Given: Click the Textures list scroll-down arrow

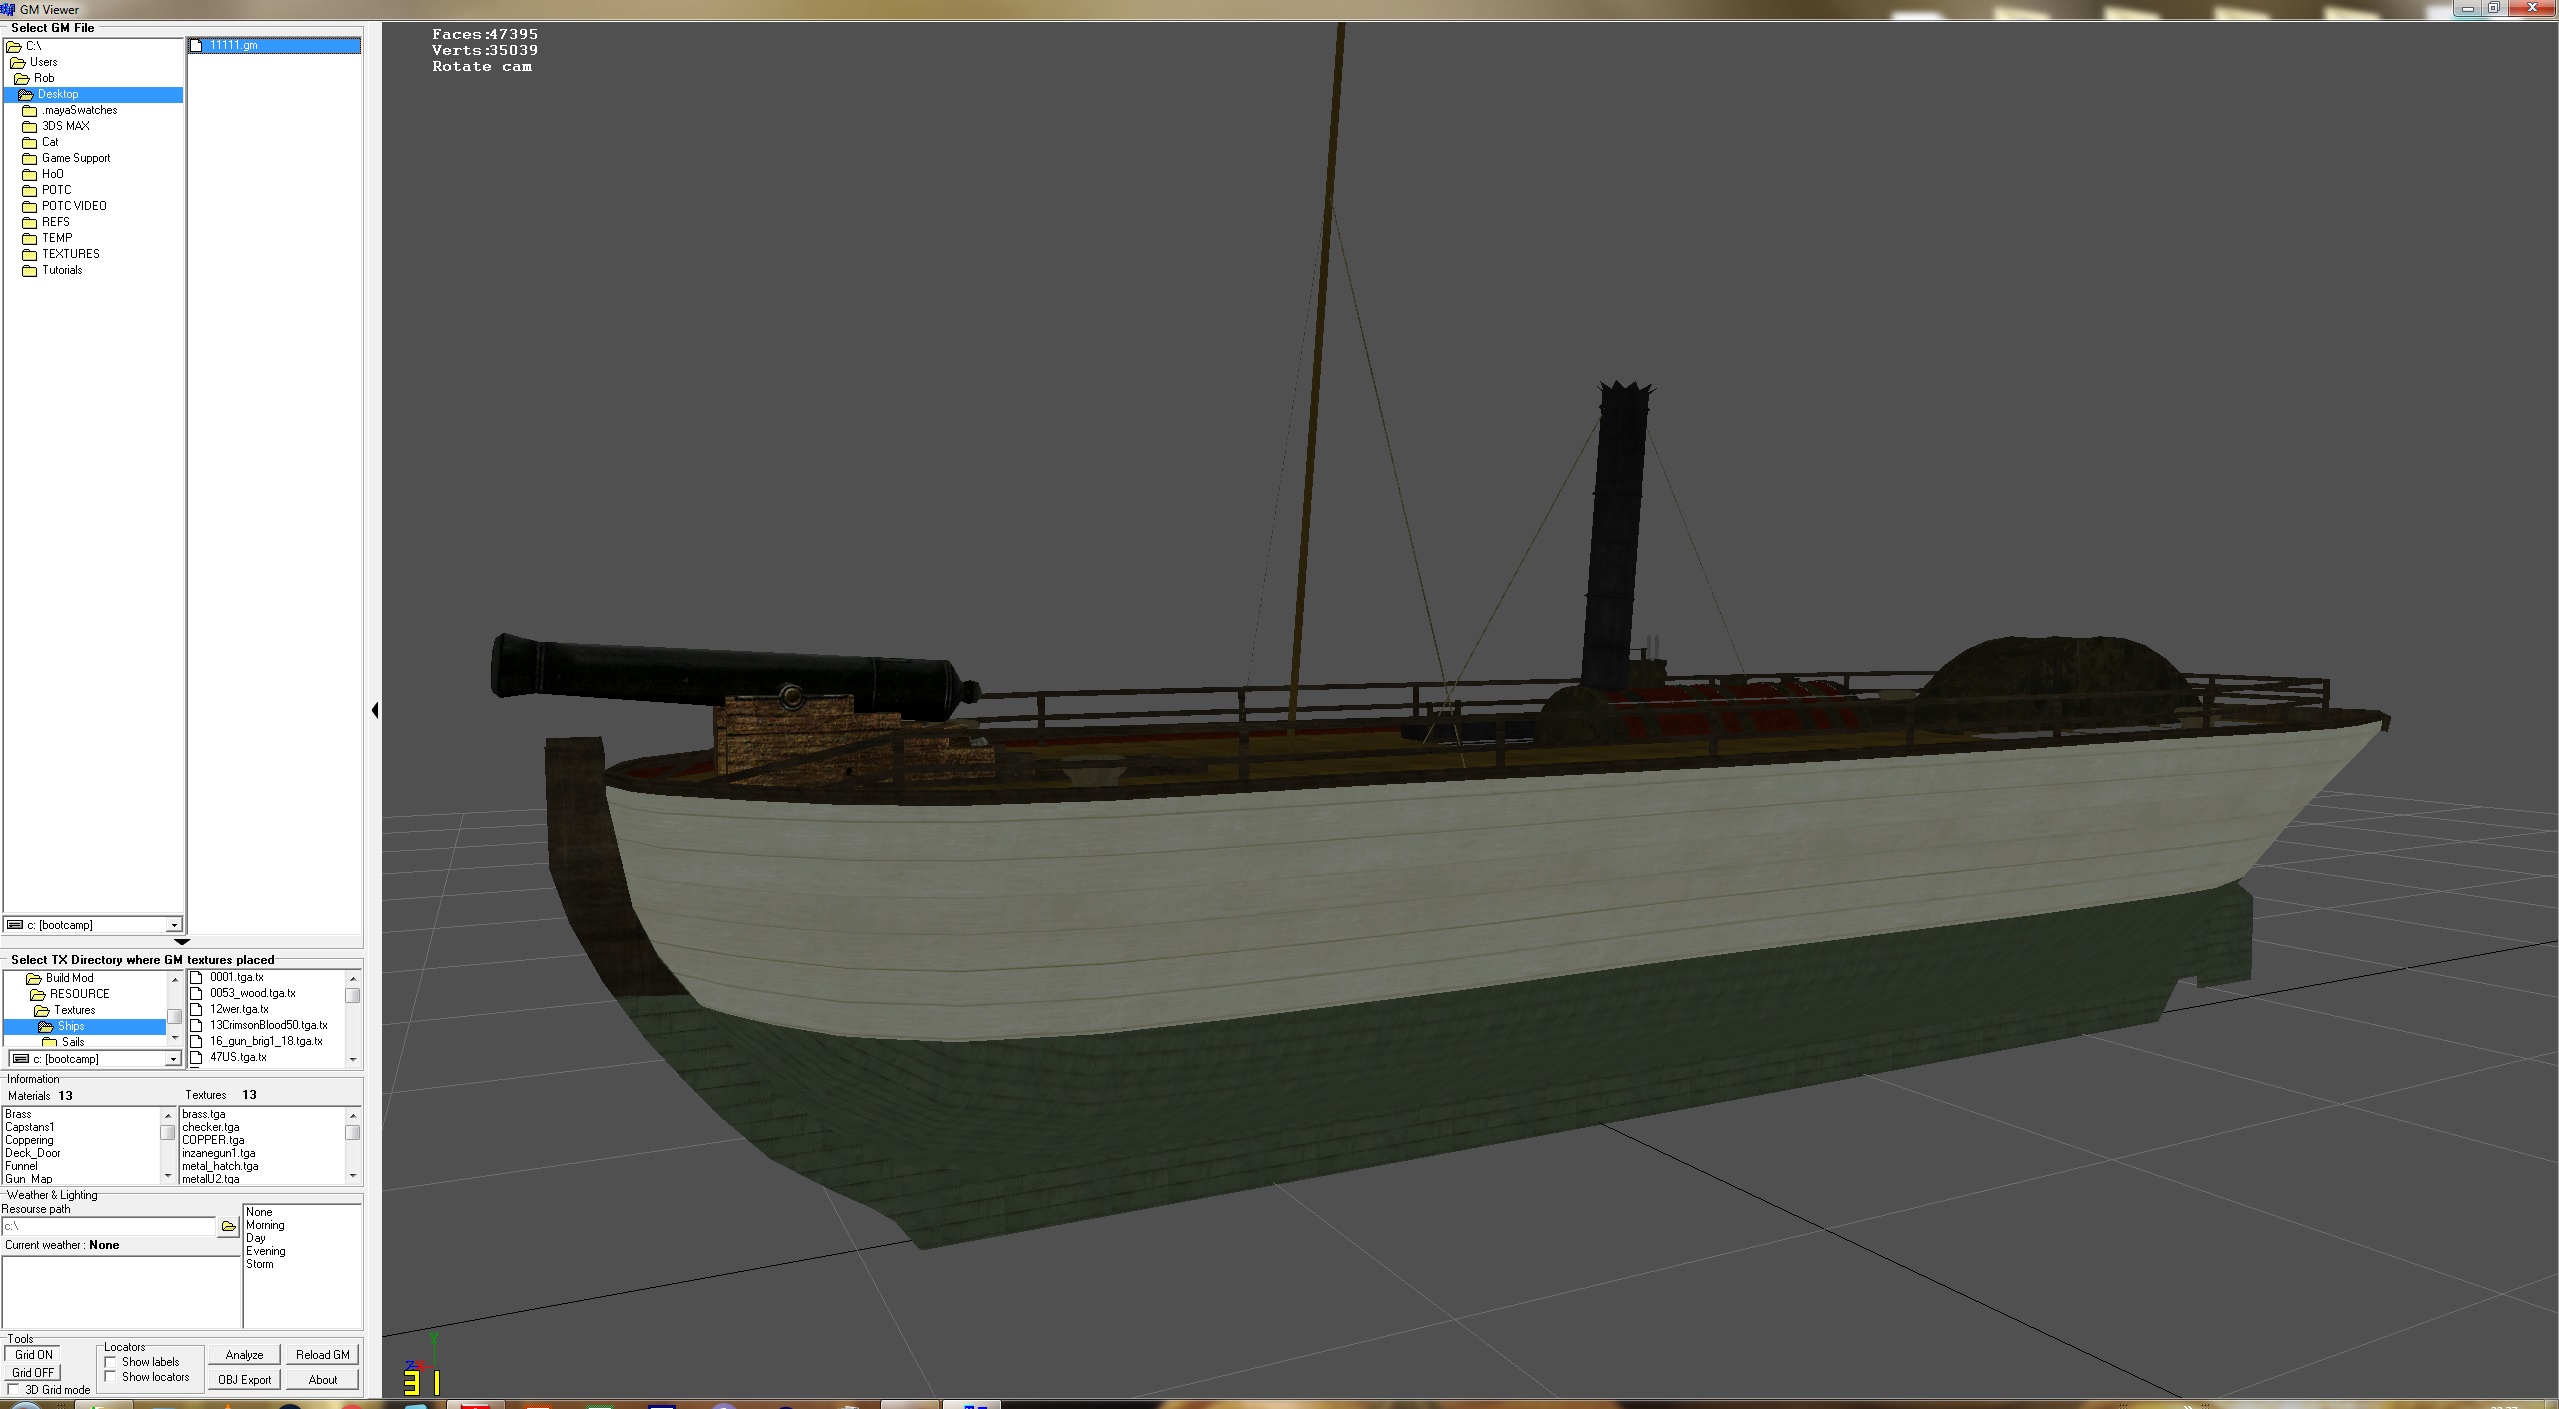Looking at the screenshot, I should [353, 1176].
